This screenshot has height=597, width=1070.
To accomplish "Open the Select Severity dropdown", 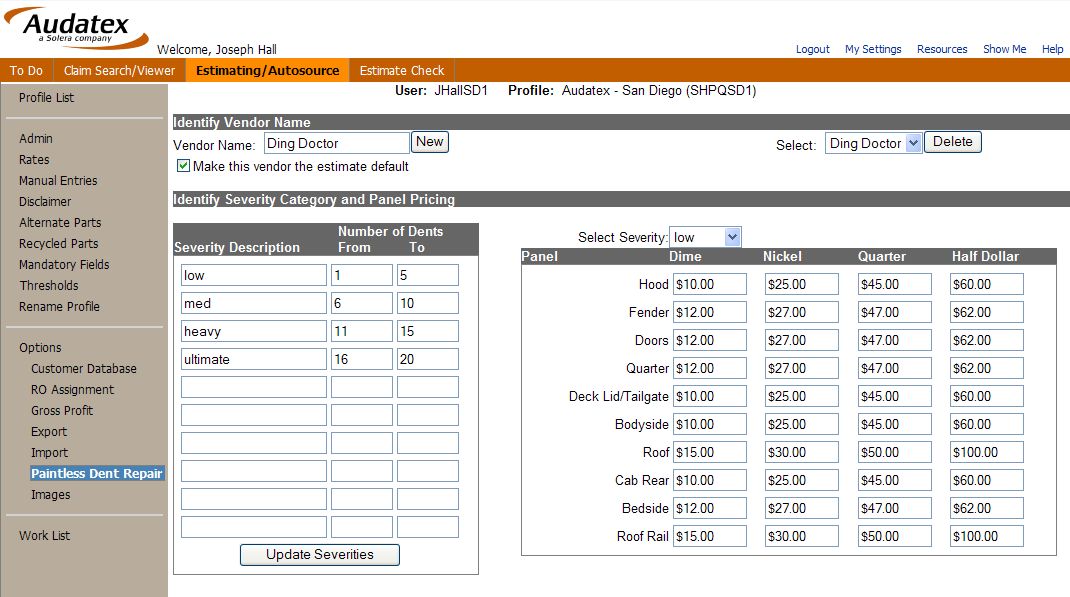I will click(705, 237).
